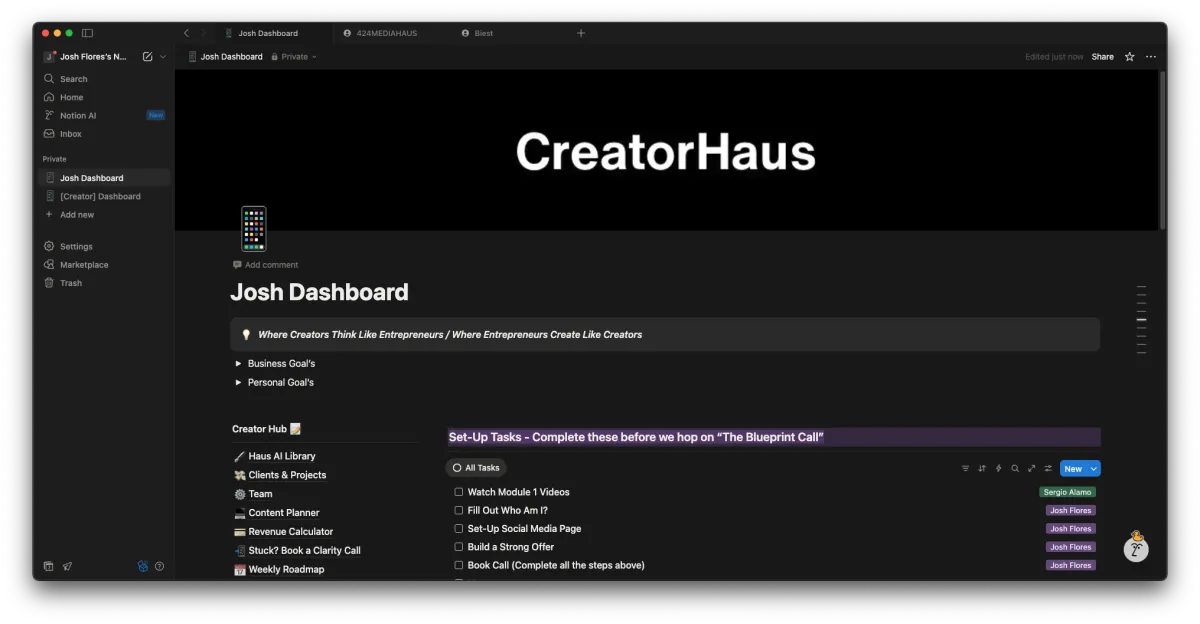This screenshot has width=1200, height=624.
Task: Check the Fill Out Who Am I? task
Action: pyautogui.click(x=459, y=510)
